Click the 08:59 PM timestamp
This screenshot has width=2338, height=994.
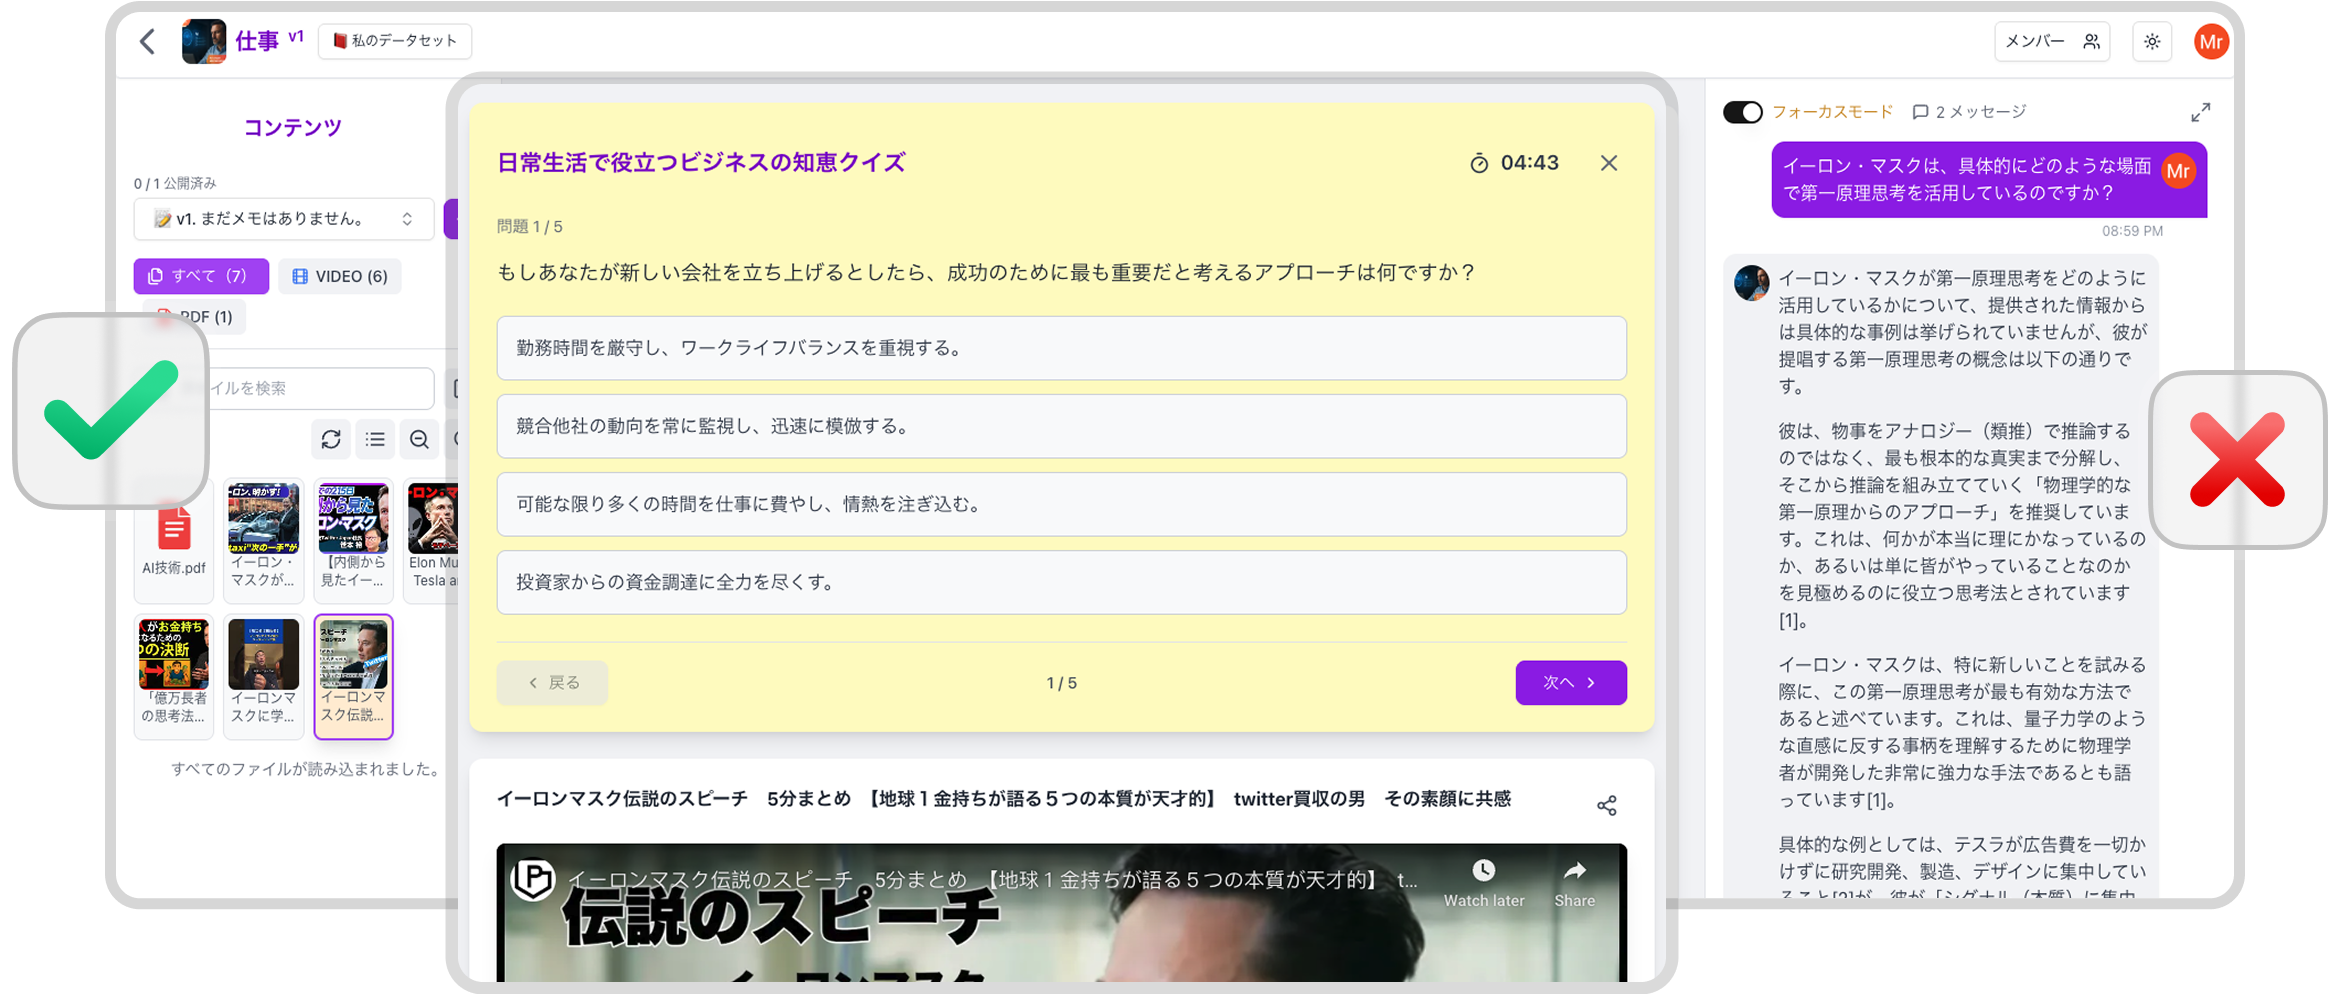(x=2132, y=231)
